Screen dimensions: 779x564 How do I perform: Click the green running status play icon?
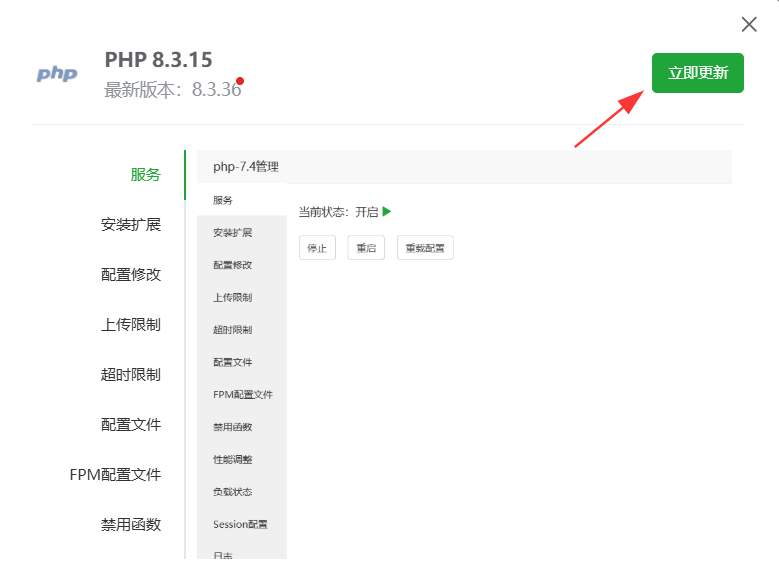[387, 212]
